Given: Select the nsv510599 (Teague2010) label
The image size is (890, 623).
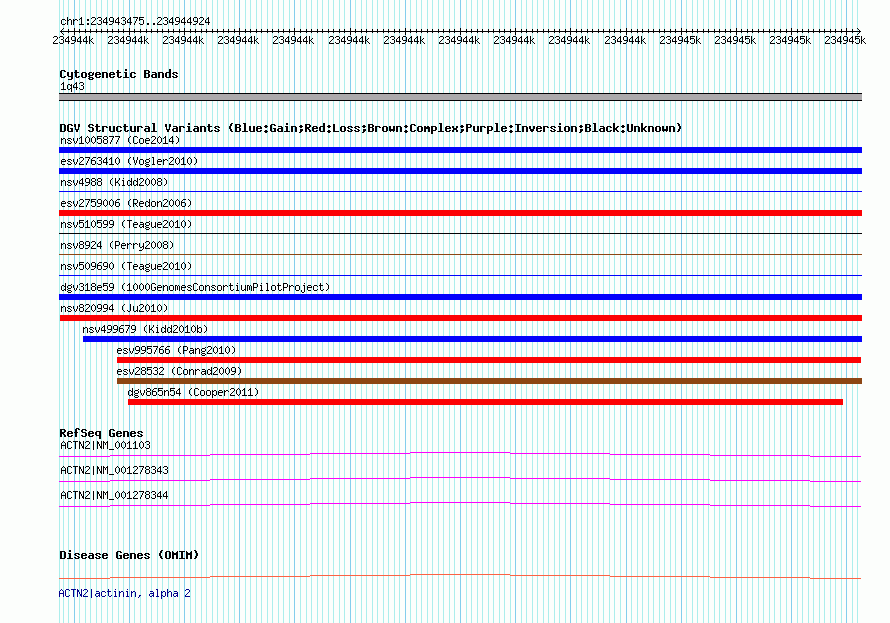Looking at the screenshot, I should (x=126, y=224).
